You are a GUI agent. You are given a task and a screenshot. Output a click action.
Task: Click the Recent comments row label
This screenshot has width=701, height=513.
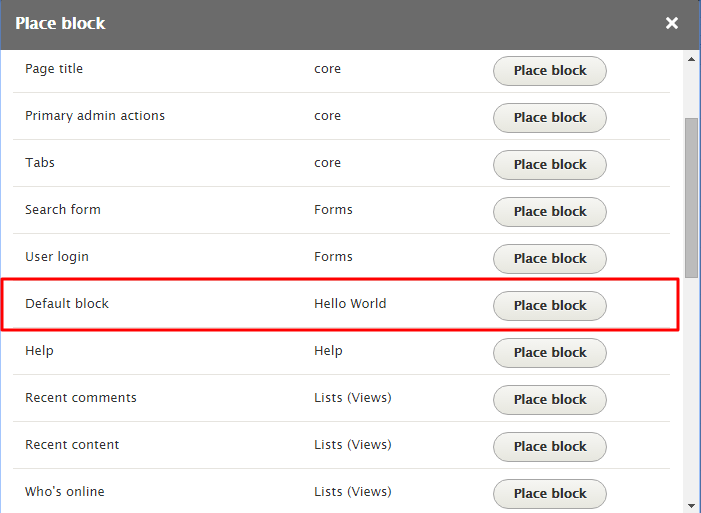tap(81, 398)
